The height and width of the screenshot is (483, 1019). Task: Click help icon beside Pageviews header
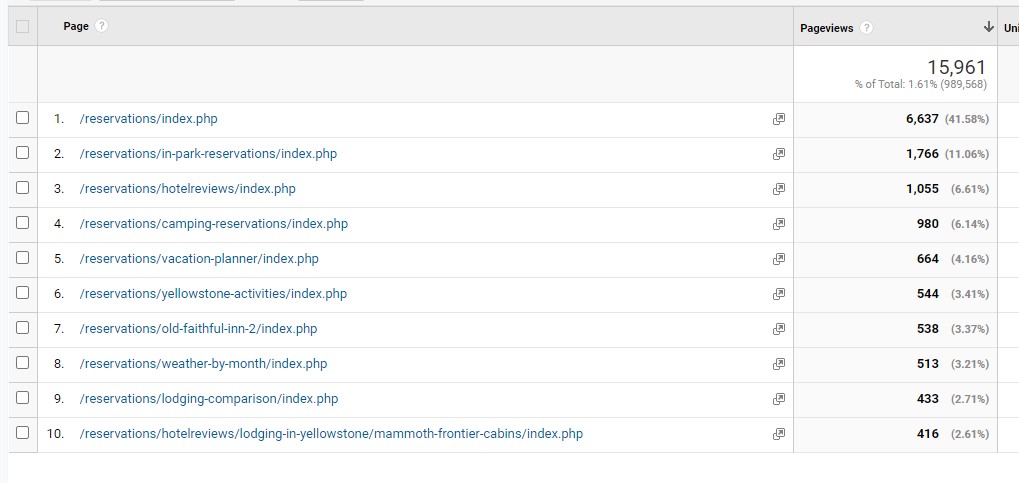(867, 28)
